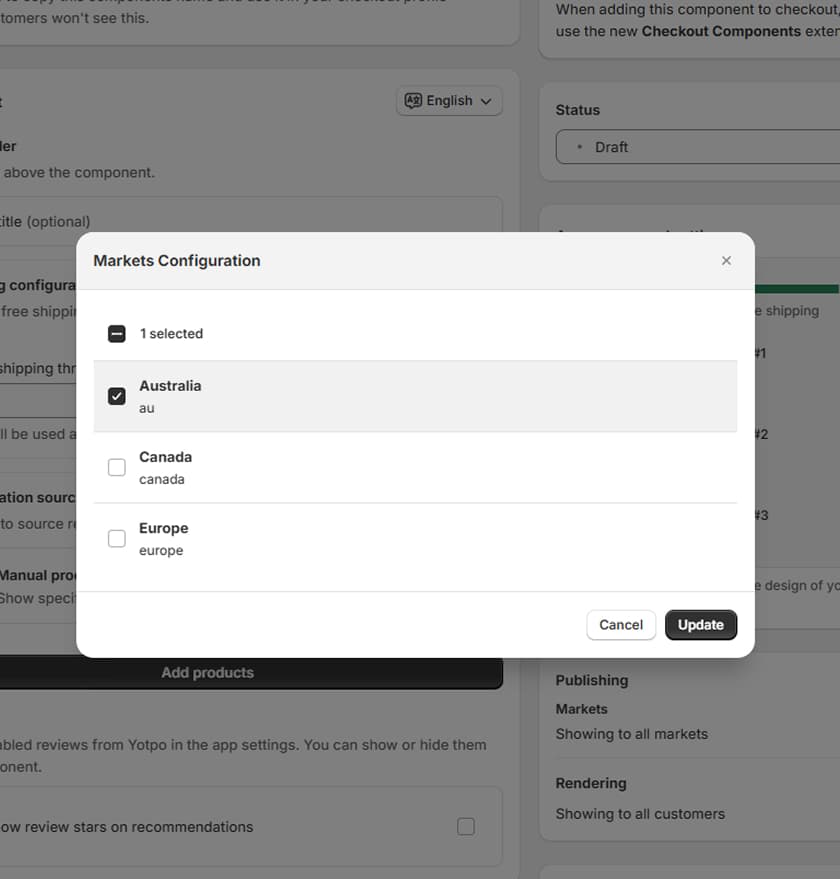
Task: Click the Markets Configuration dialog title
Action: [176, 260]
